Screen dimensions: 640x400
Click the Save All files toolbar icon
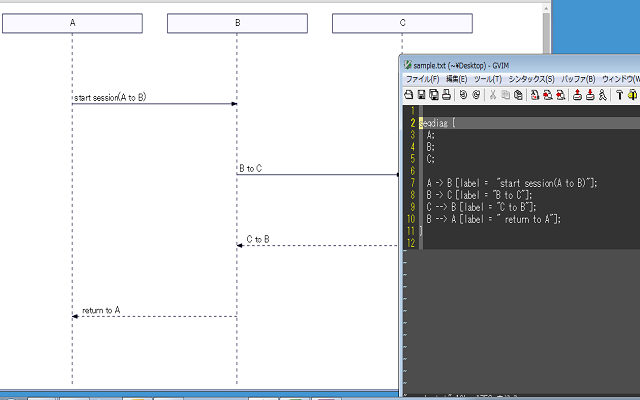(x=434, y=95)
